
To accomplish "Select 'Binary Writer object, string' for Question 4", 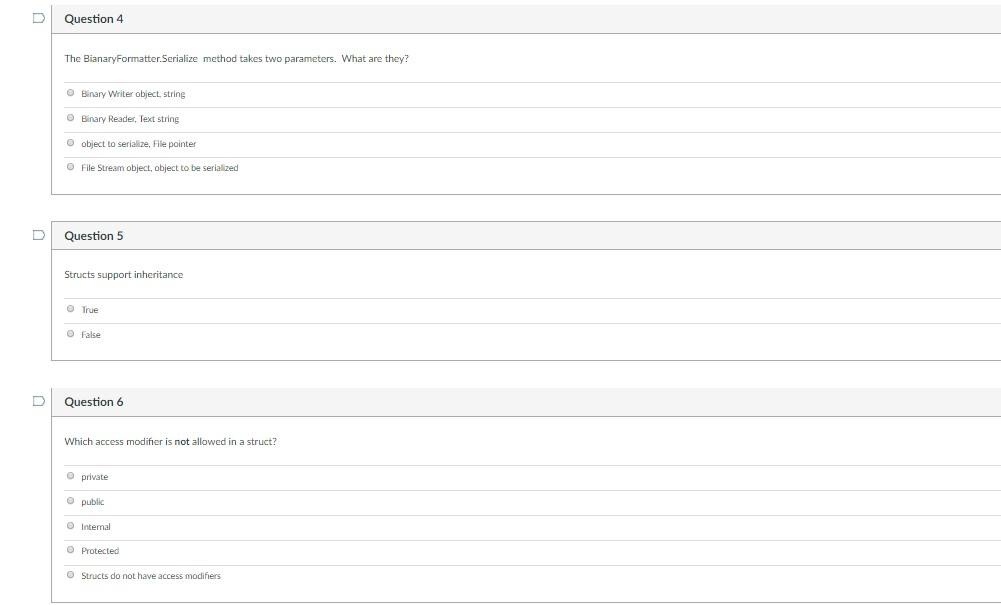I will (70, 92).
